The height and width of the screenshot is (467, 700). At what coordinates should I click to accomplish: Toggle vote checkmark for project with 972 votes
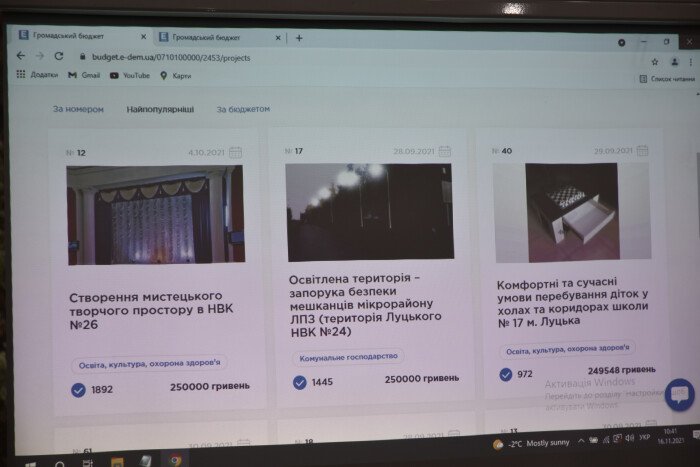tap(506, 375)
